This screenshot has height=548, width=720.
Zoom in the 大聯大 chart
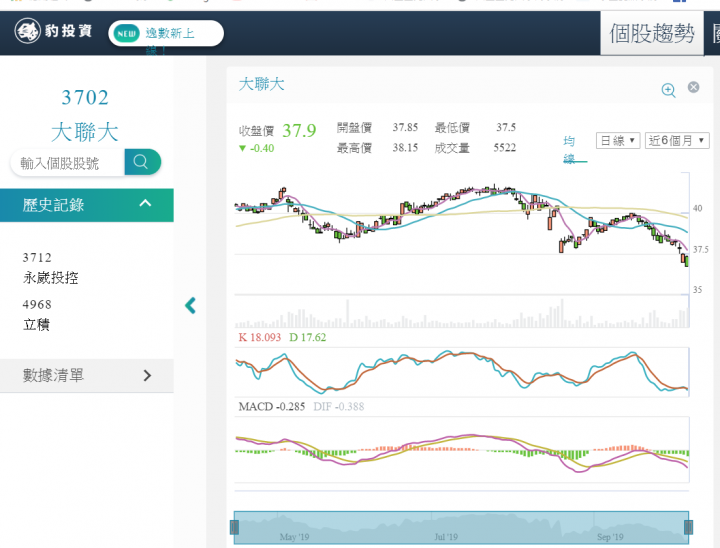coord(668,90)
